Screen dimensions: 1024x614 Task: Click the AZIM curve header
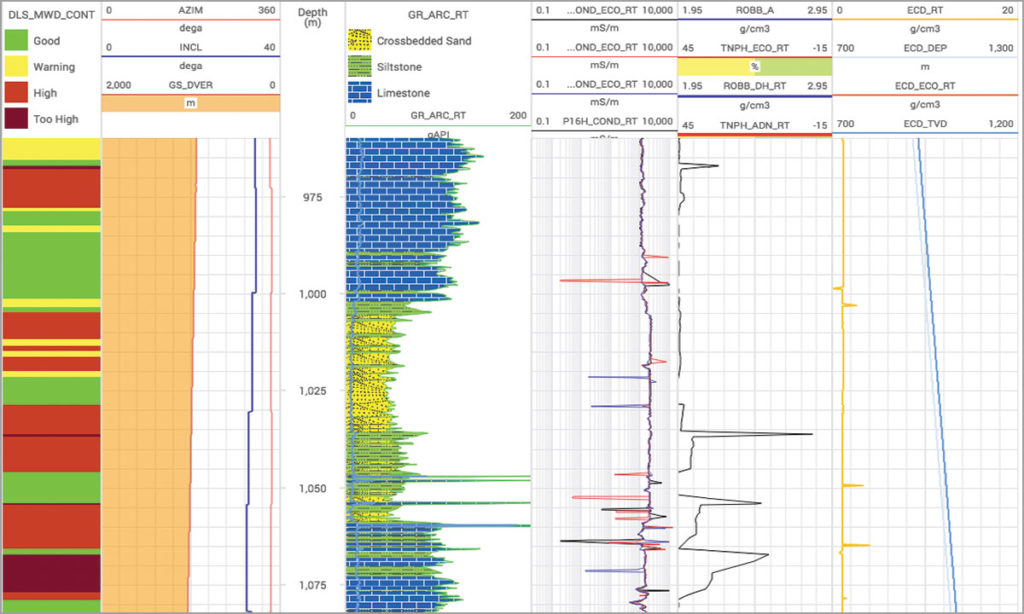(191, 10)
